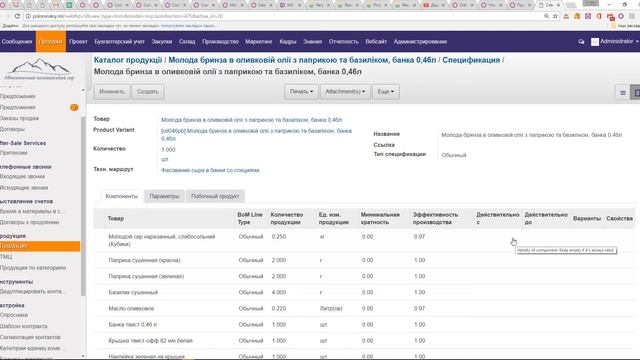Image resolution: width=640 pixels, height=360 pixels.
Task: Open Шаблон контракта in the sidebar
Action: click(x=24, y=326)
